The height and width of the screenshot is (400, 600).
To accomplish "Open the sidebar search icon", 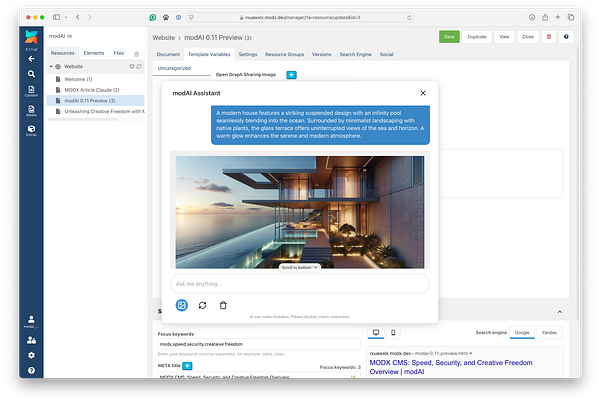I will pyautogui.click(x=31, y=73).
